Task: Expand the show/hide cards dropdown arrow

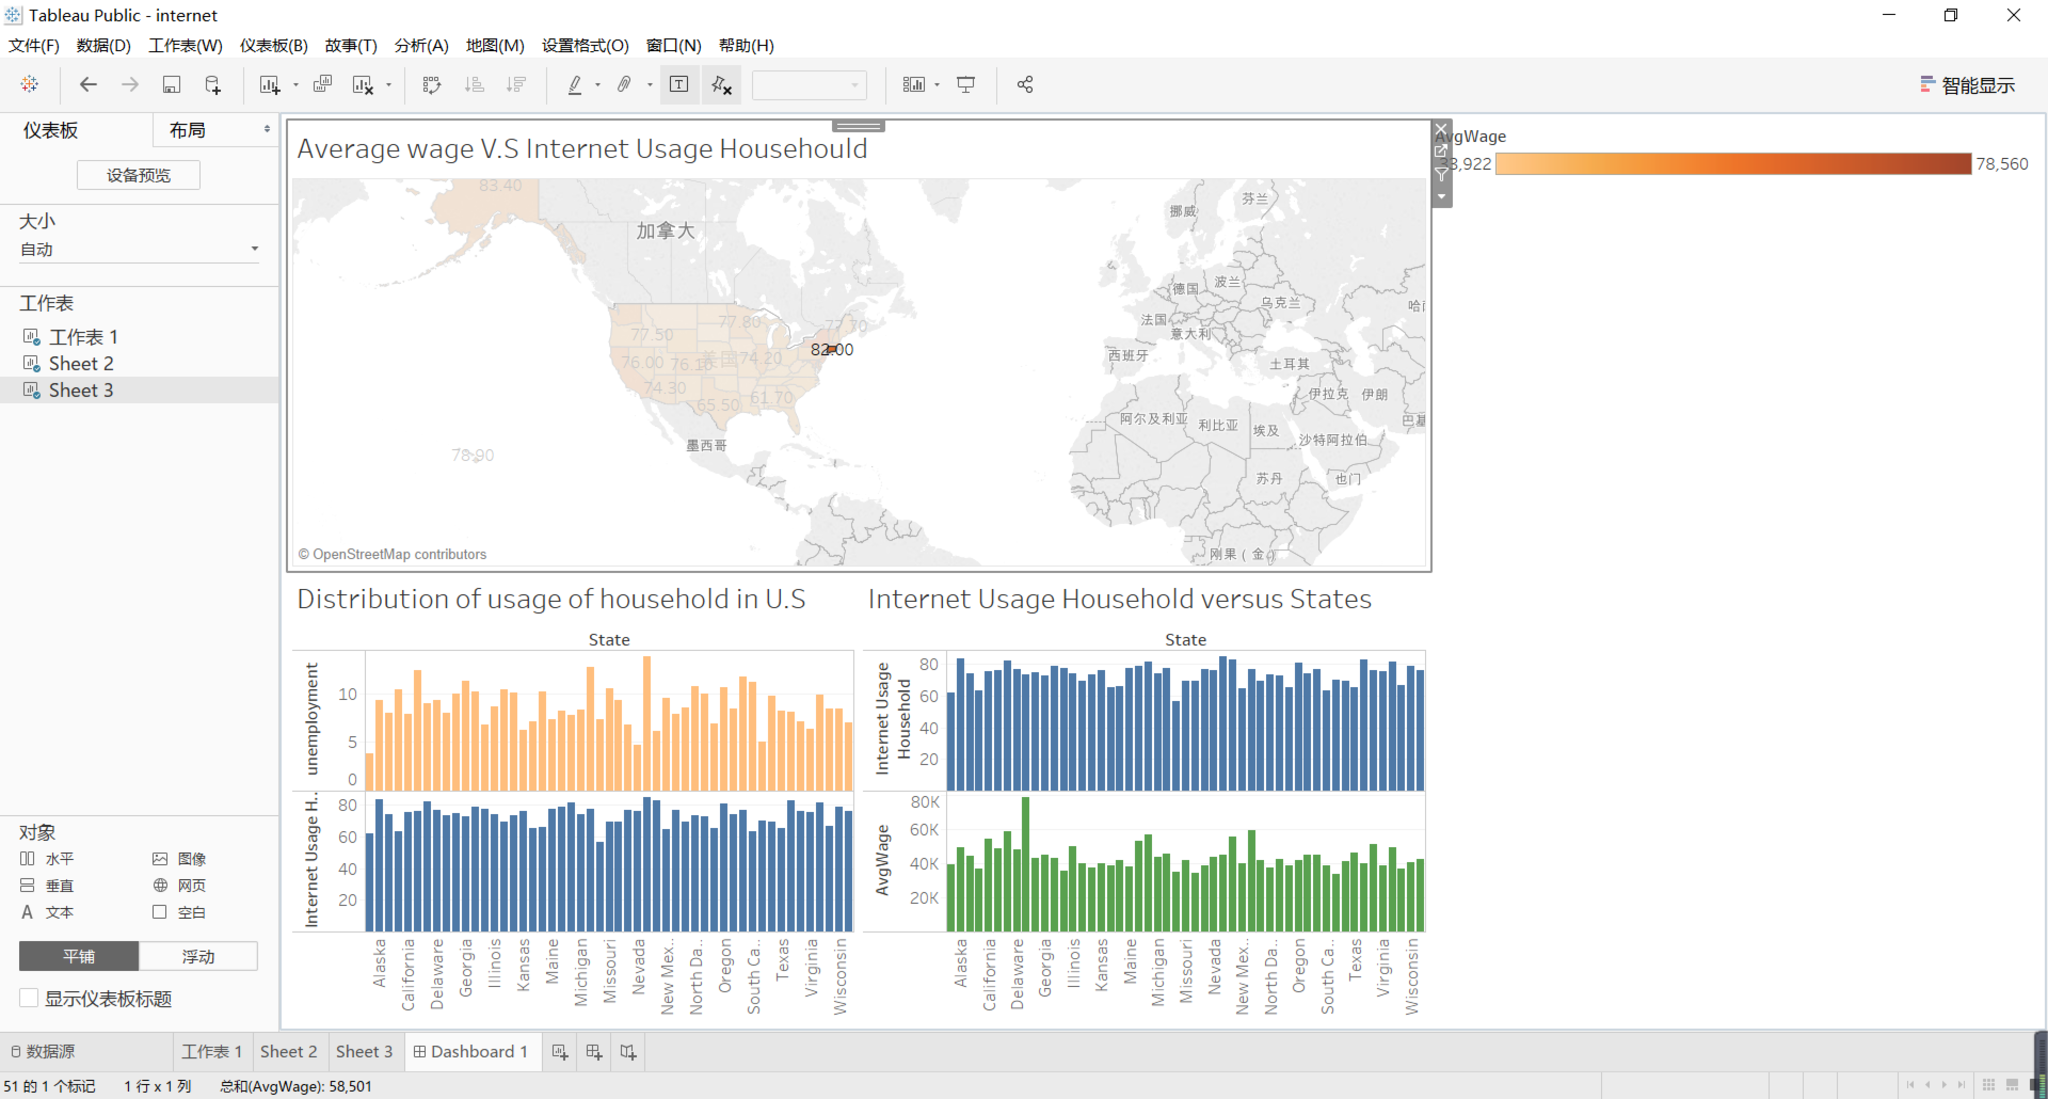Action: [x=937, y=85]
